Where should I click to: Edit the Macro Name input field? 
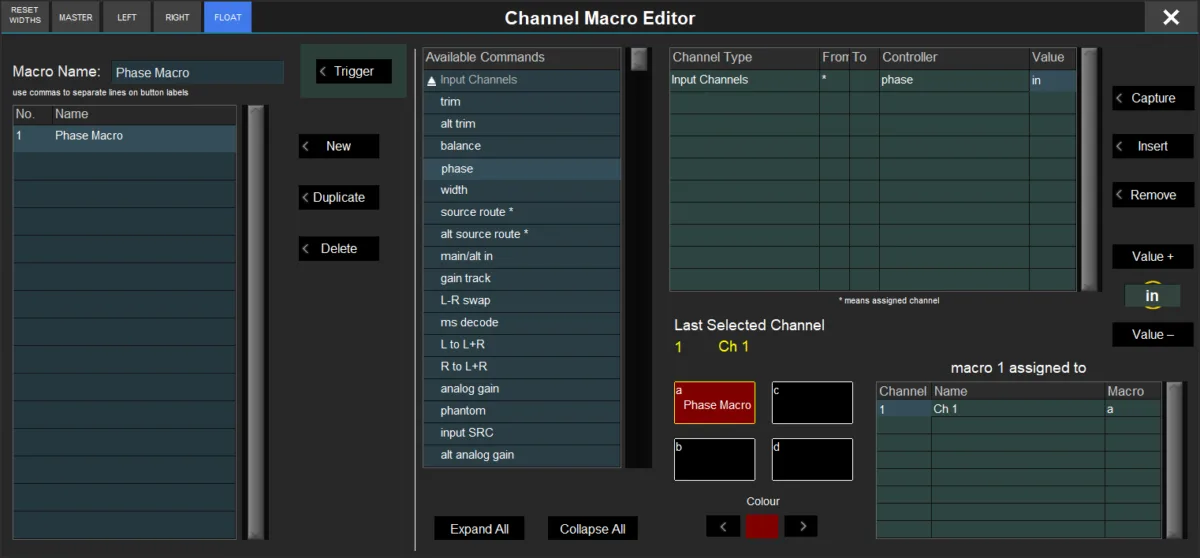pos(197,72)
